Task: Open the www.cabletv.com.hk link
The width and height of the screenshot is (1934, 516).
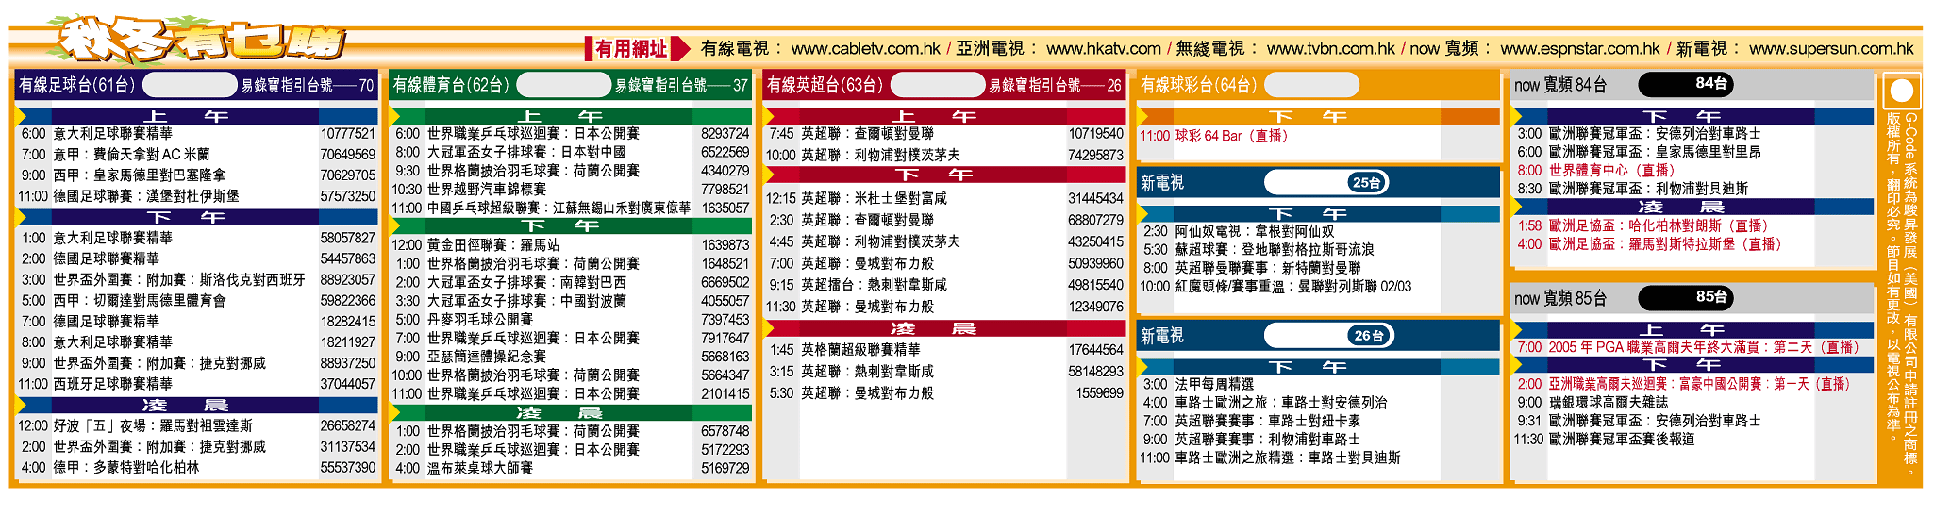Action: 866,49
